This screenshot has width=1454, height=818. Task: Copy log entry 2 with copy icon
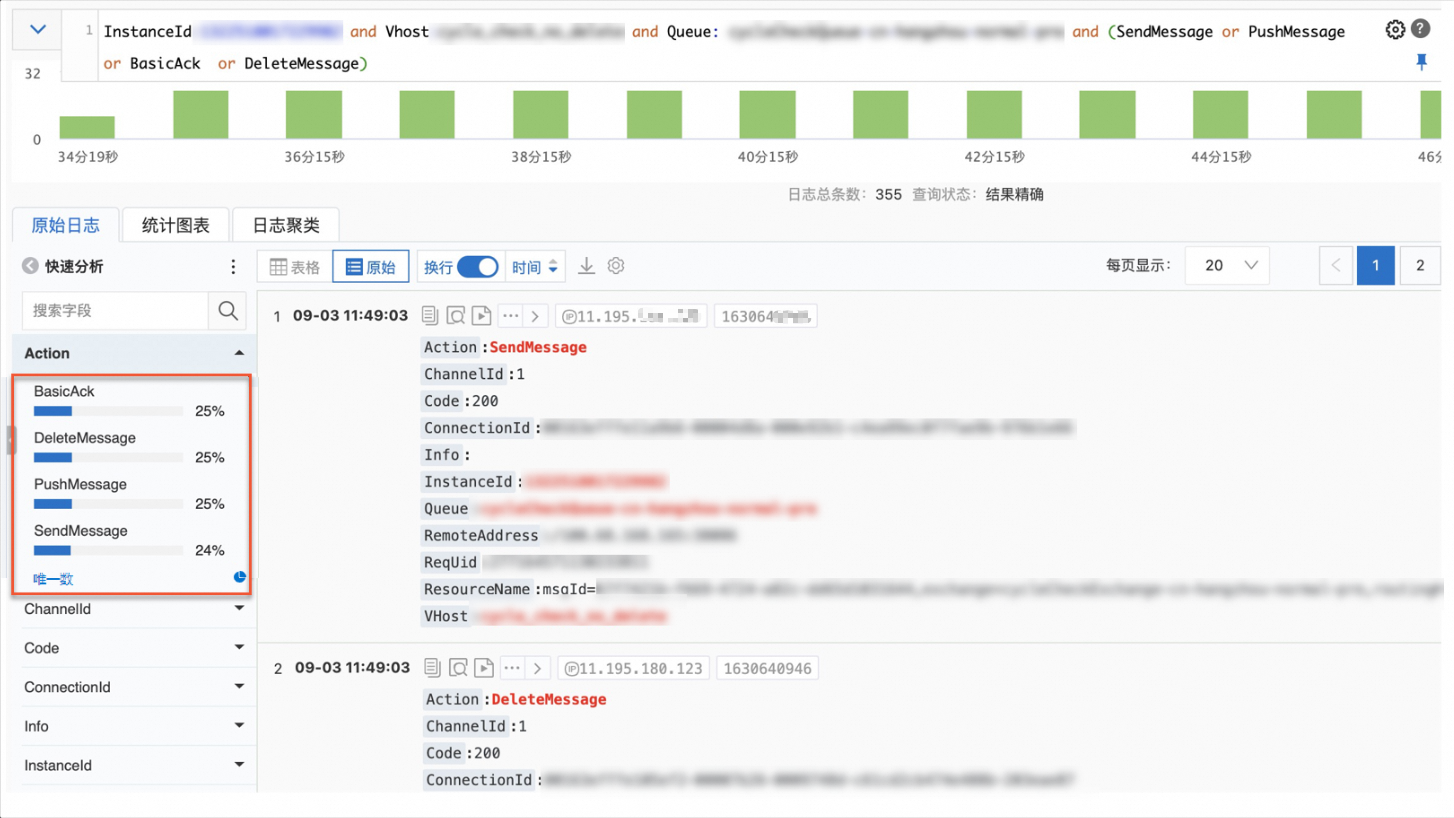pyautogui.click(x=432, y=667)
